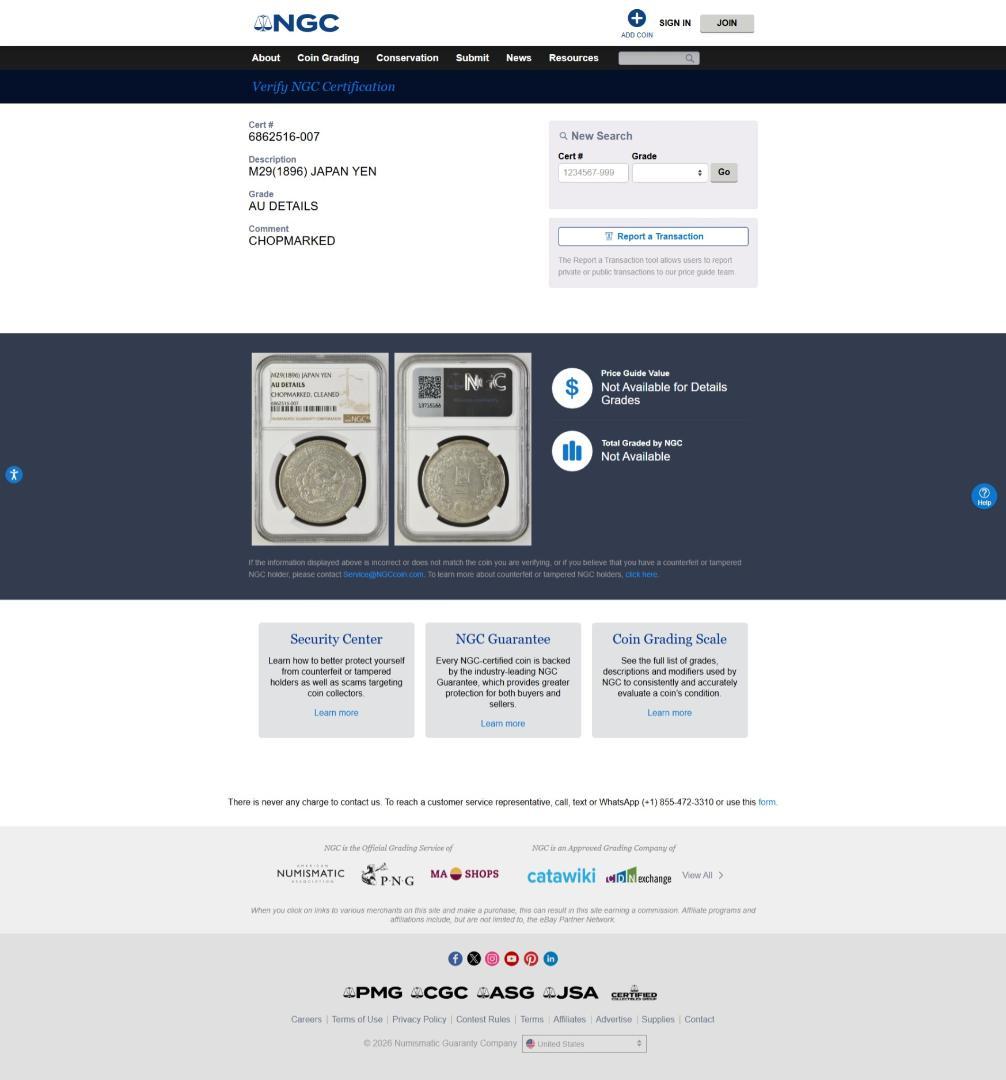Viewport: 1006px width, 1080px height.
Task: Open the Submit menu
Action: (x=472, y=58)
